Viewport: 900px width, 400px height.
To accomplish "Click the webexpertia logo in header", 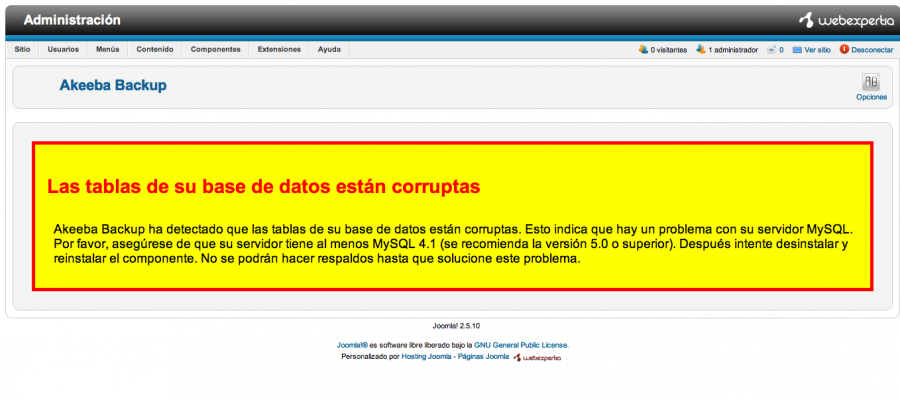I will [846, 21].
